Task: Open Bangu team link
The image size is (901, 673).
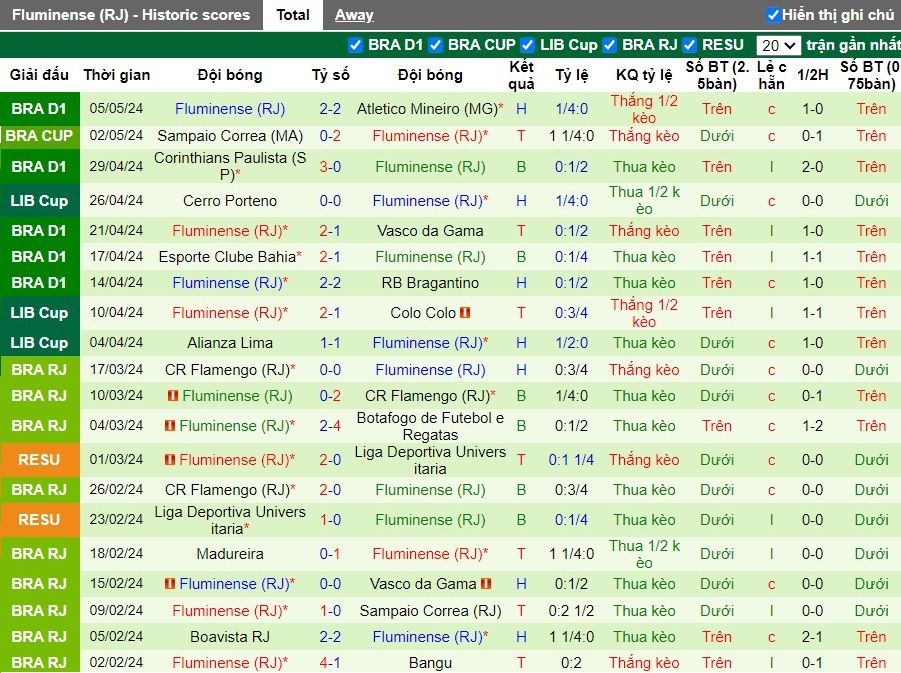Action: pyautogui.click(x=430, y=663)
